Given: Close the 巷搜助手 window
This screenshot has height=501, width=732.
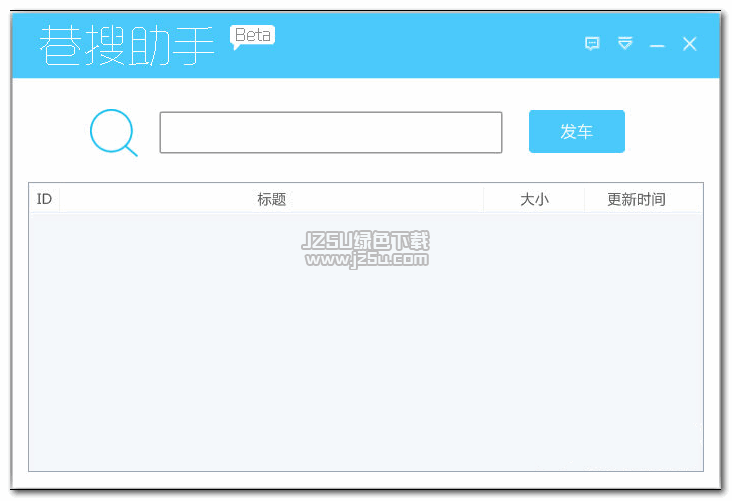Looking at the screenshot, I should (690, 44).
